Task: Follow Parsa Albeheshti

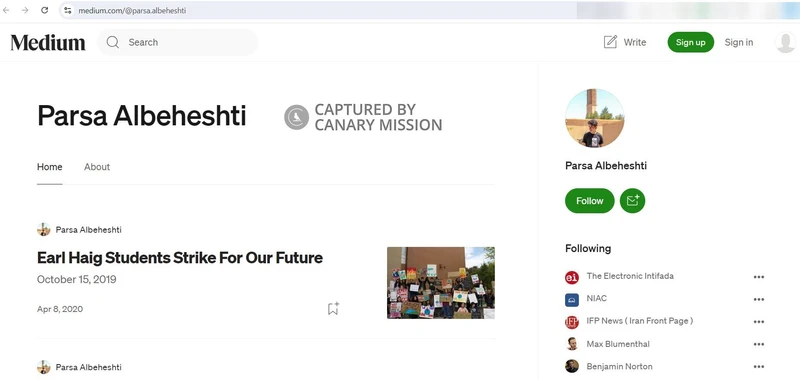Action: pos(590,200)
